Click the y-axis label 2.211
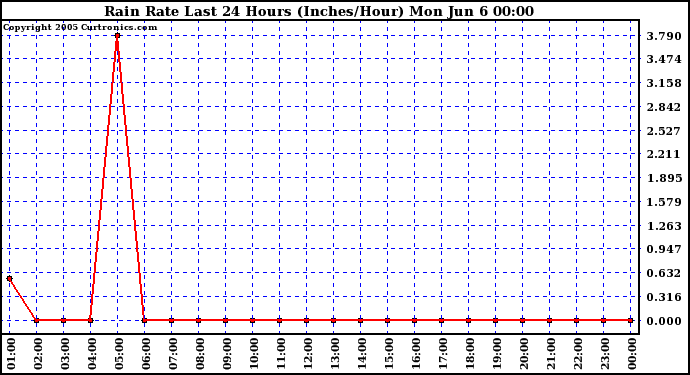Screen dimensions: 690x375 (x=664, y=154)
